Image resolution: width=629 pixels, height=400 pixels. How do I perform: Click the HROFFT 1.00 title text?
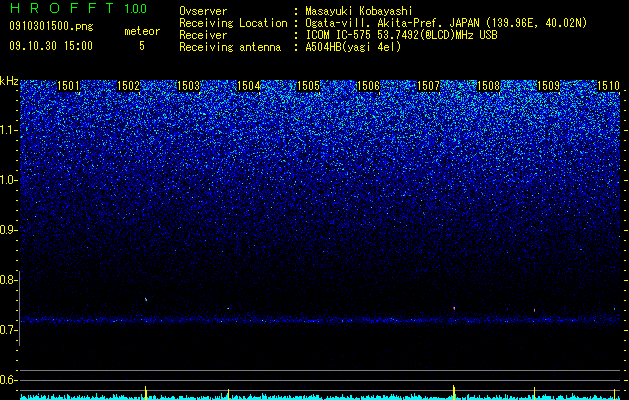79,8
